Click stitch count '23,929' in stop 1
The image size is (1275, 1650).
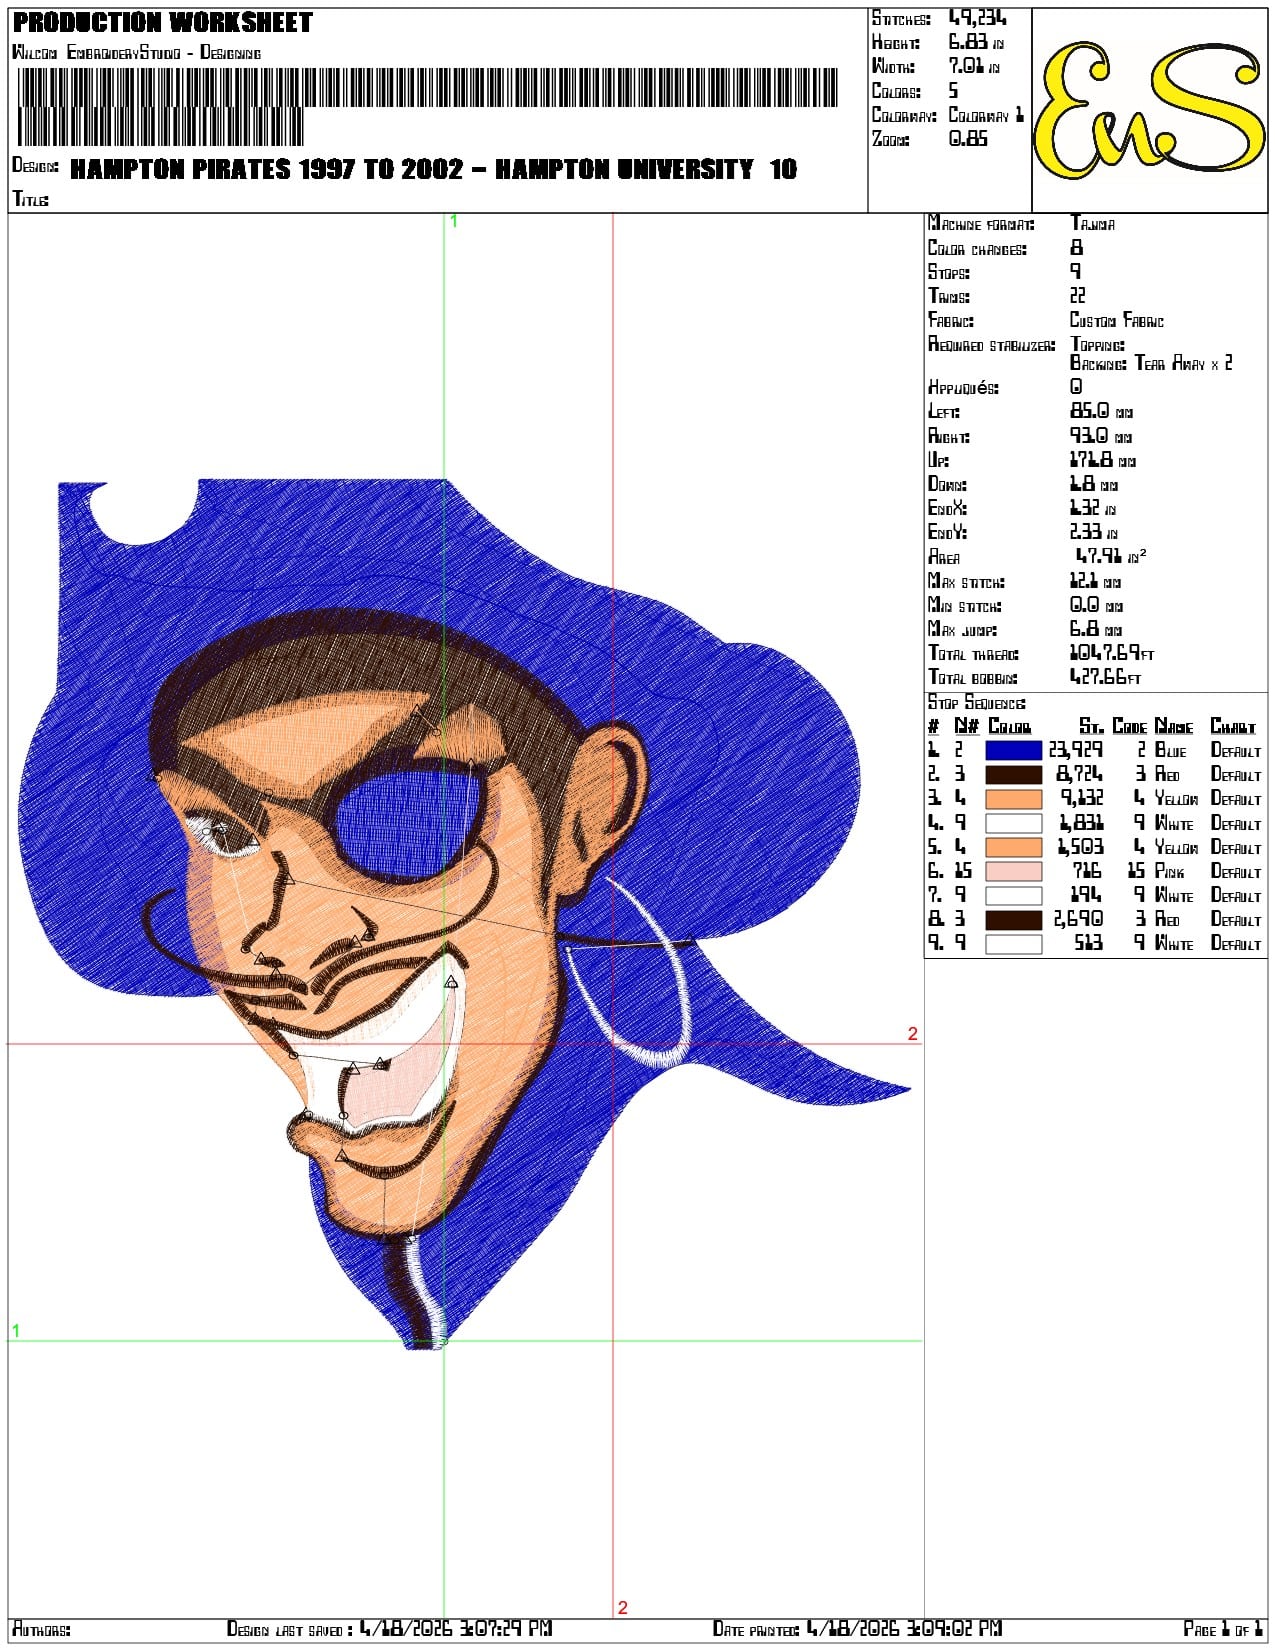1075,750
